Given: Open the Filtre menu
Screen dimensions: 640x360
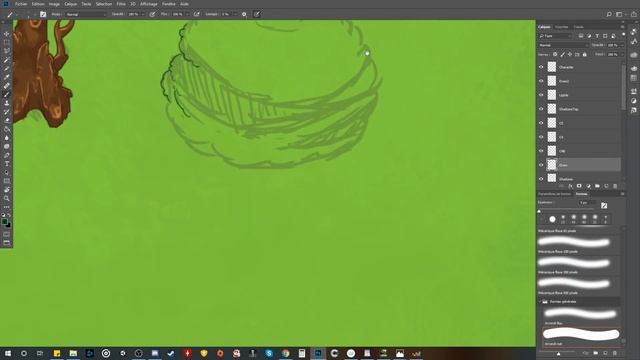Looking at the screenshot, I should (x=121, y=4).
